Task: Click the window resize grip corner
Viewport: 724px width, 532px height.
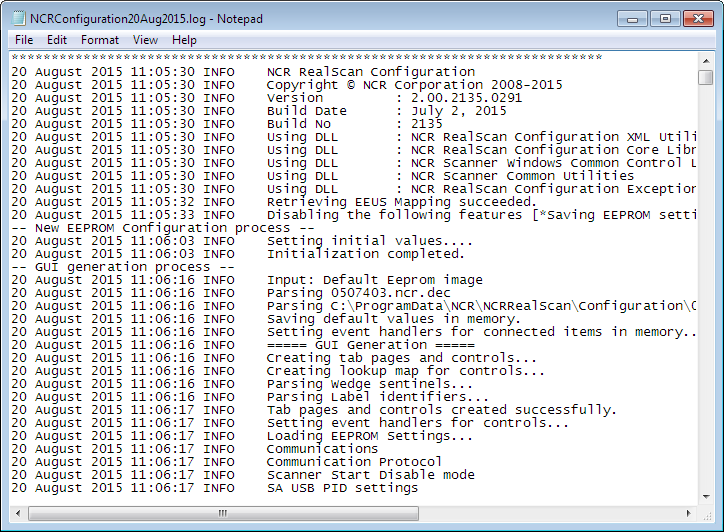Action: coord(706,515)
